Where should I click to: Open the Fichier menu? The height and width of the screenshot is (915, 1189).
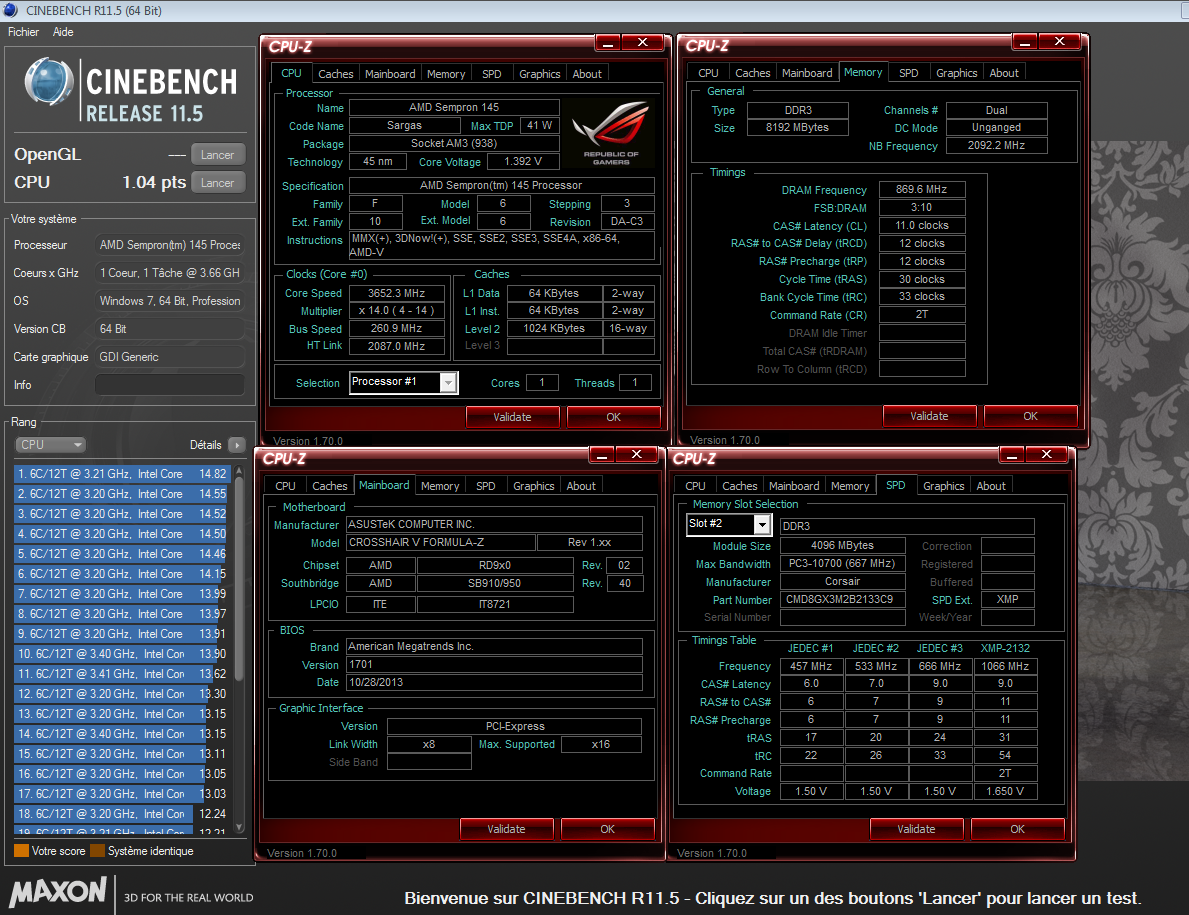coord(24,32)
